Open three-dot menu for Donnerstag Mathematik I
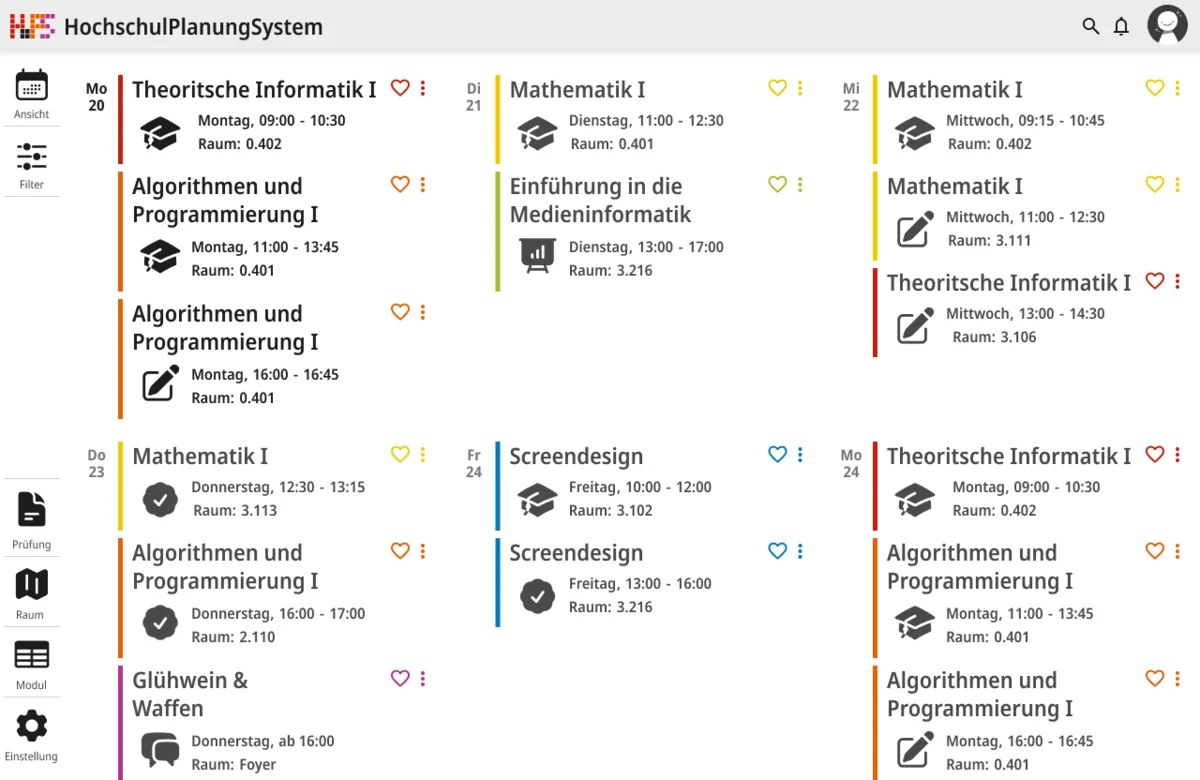The width and height of the screenshot is (1200, 780). [x=423, y=455]
